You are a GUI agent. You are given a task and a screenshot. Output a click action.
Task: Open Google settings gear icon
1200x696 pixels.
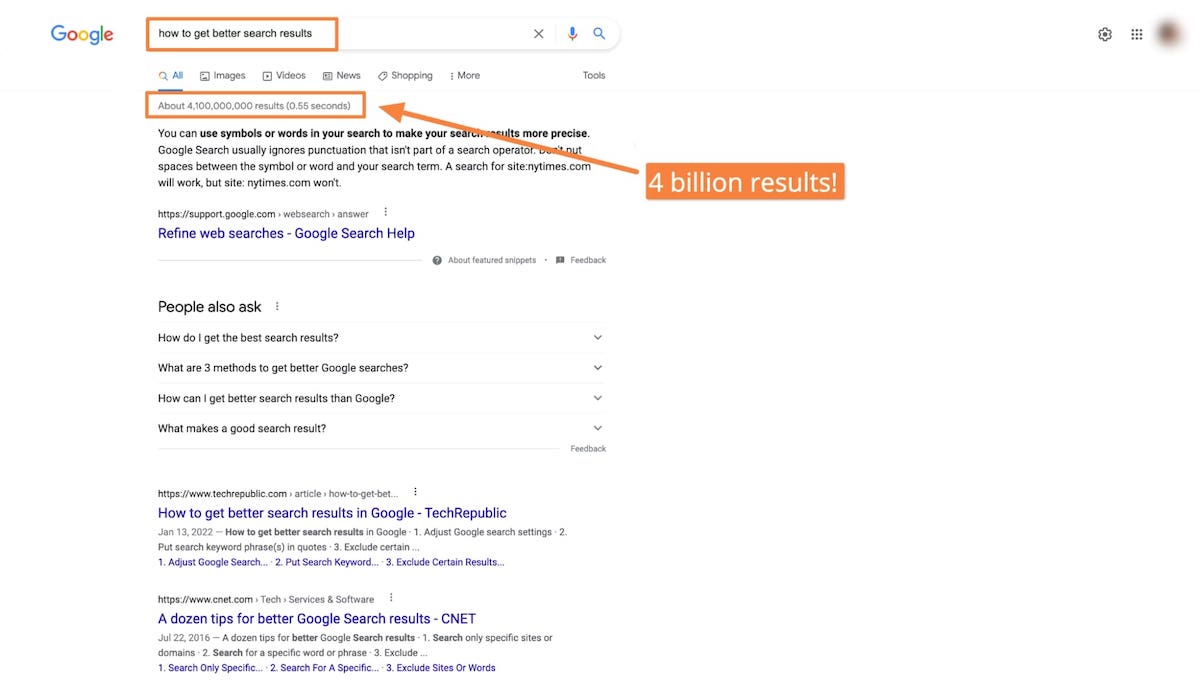1105,34
